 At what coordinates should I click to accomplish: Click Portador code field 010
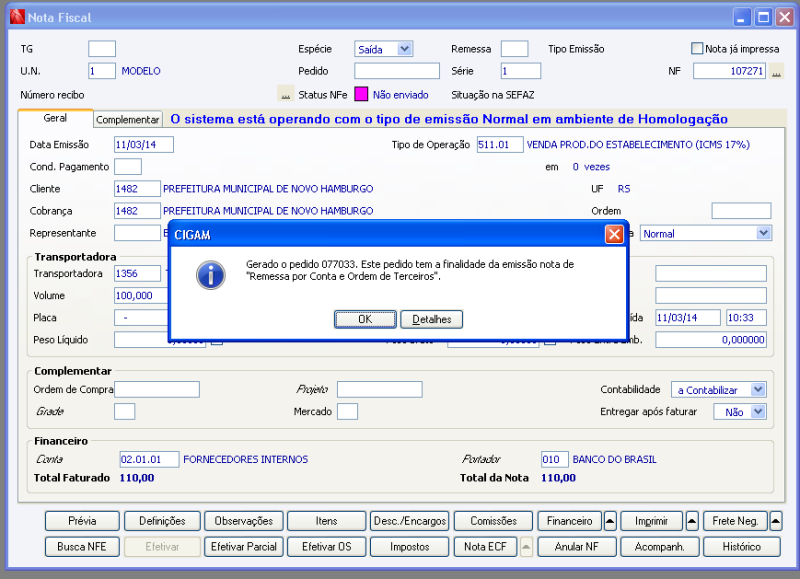pos(555,459)
